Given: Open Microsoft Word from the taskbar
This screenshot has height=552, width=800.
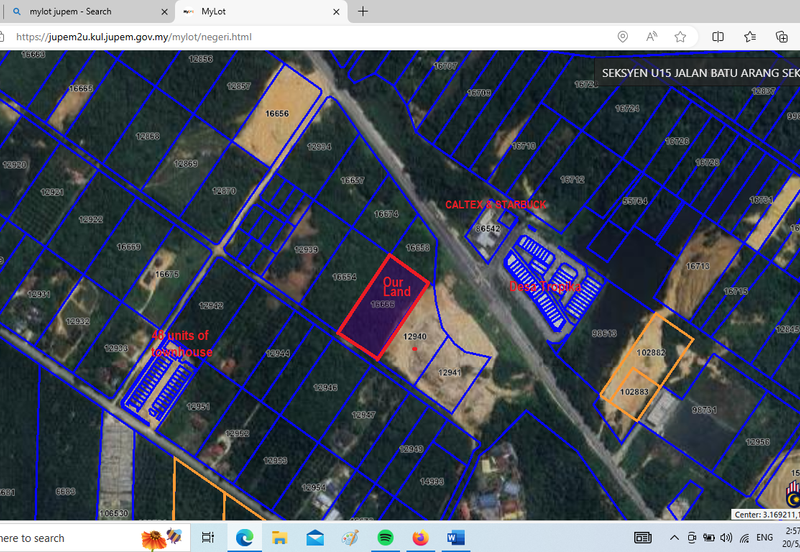Looking at the screenshot, I should [x=456, y=538].
